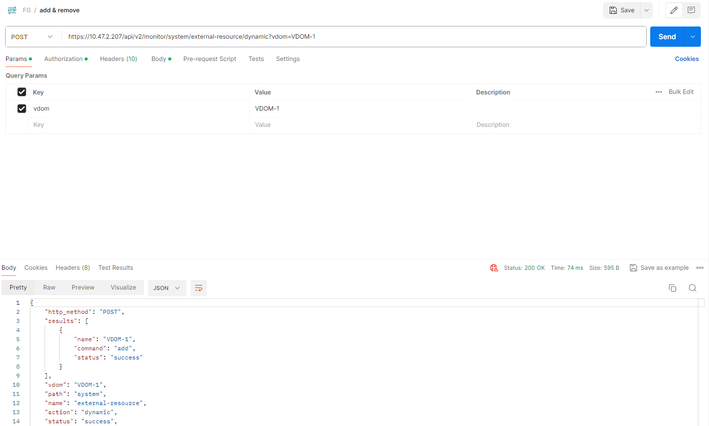Screen dimensions: 709x426
Task: Select the Raw view
Action: tap(49, 288)
